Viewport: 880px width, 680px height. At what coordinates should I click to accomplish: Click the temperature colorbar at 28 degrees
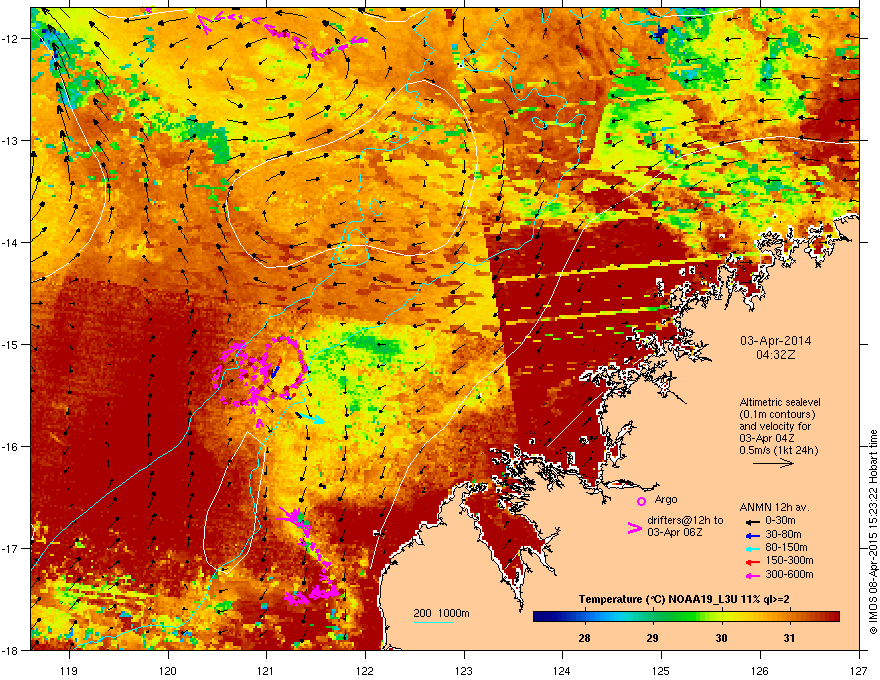584,617
